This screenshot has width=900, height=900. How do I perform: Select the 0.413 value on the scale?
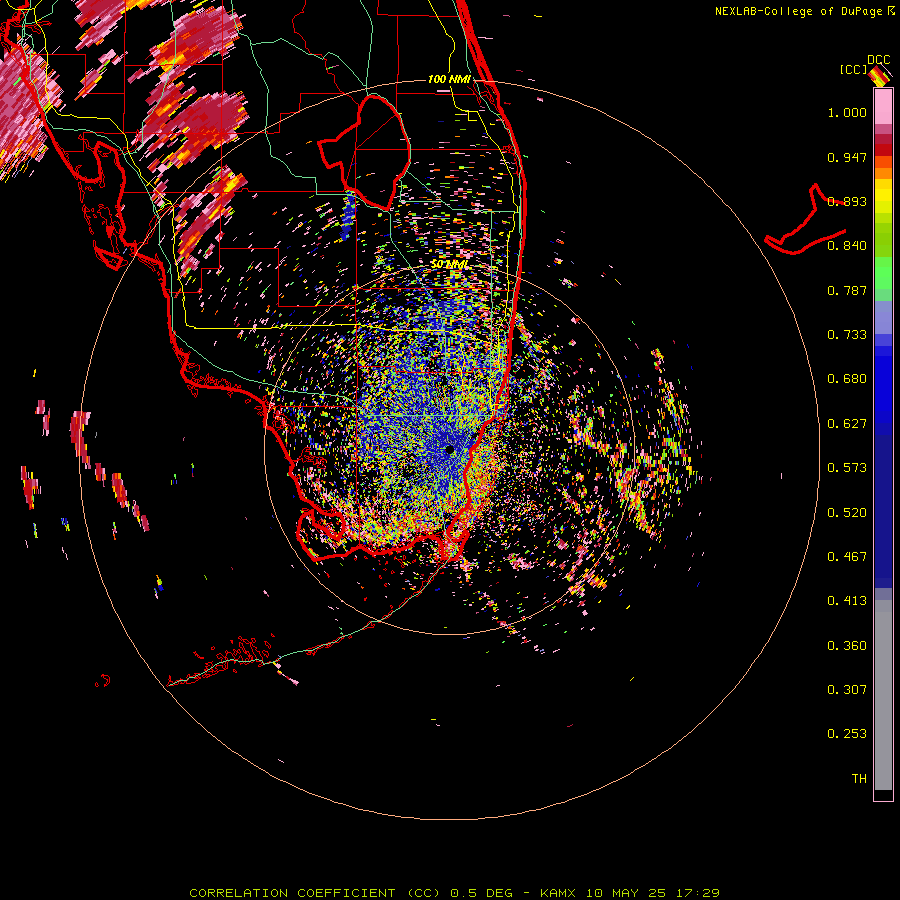(x=847, y=601)
